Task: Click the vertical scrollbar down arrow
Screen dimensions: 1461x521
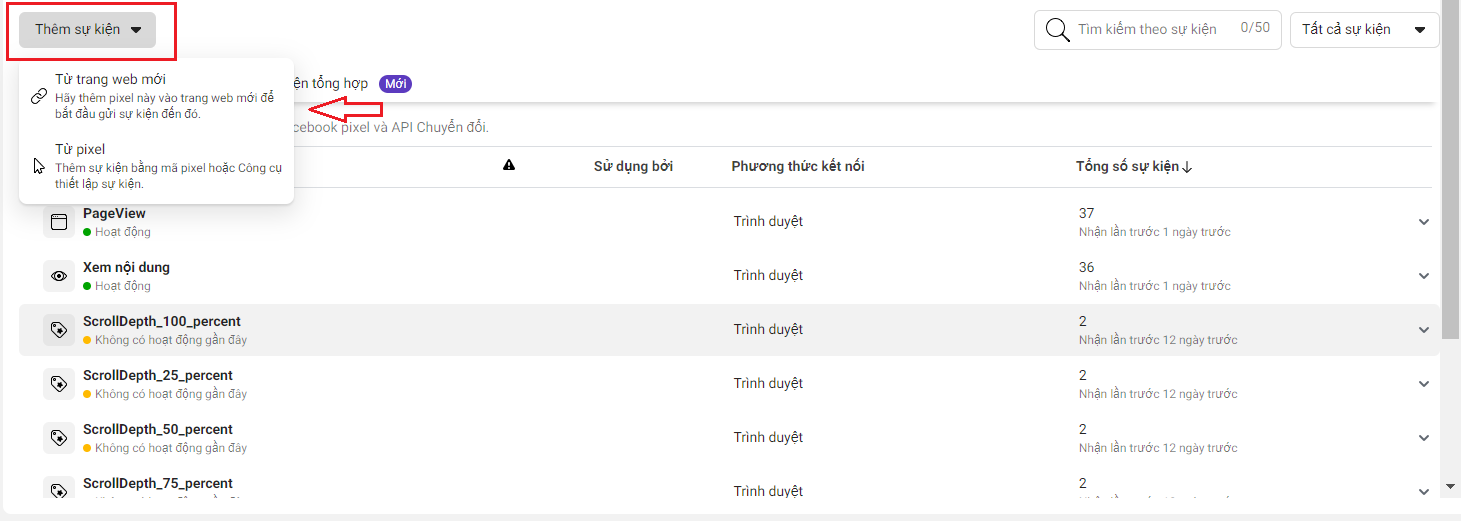Action: pyautogui.click(x=1451, y=487)
